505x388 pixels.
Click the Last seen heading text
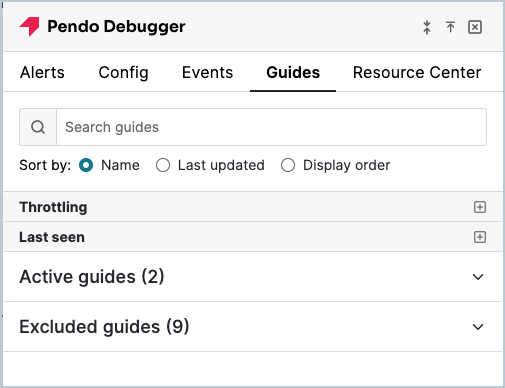52,237
